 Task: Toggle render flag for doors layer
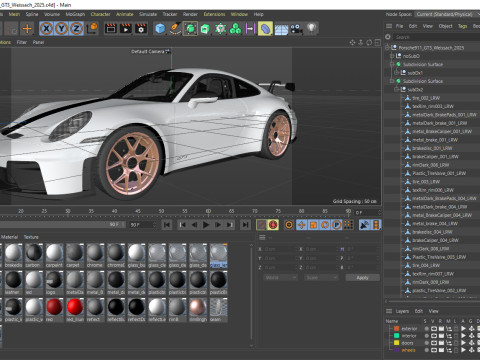pos(441,343)
